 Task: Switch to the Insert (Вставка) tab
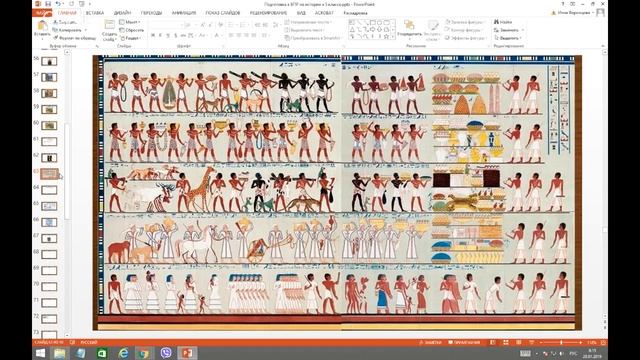(x=95, y=13)
